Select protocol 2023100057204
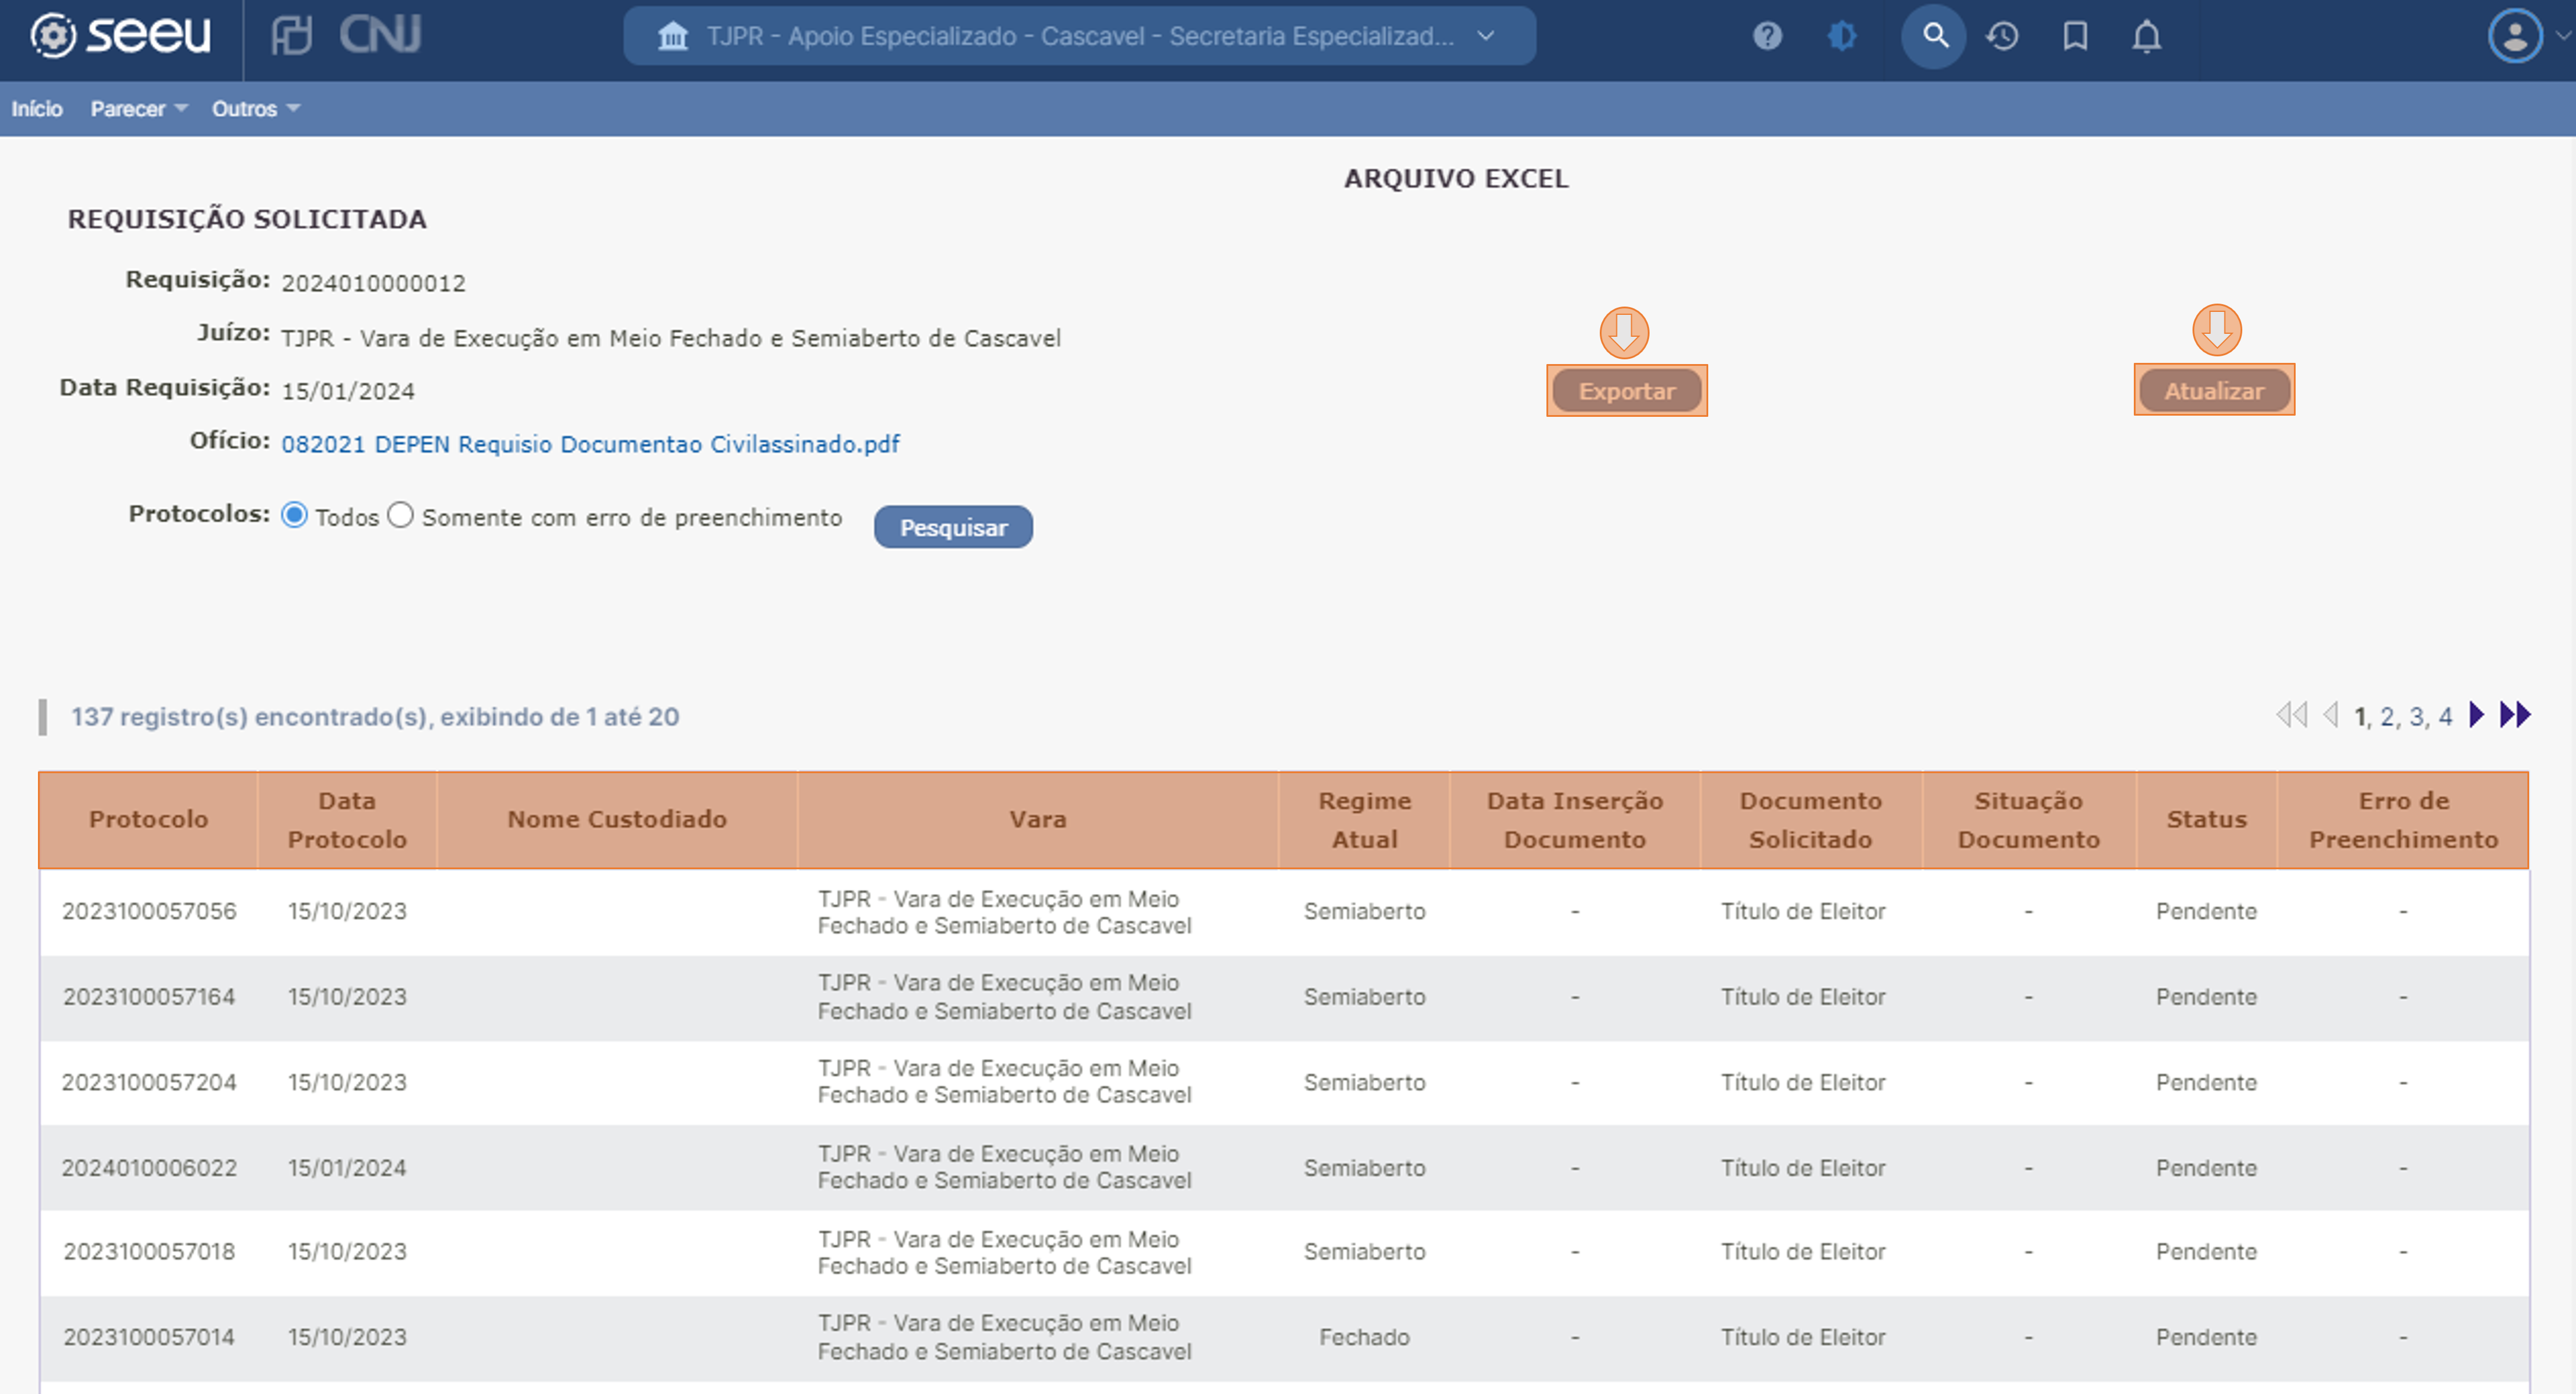The height and width of the screenshot is (1394, 2576). [149, 1082]
